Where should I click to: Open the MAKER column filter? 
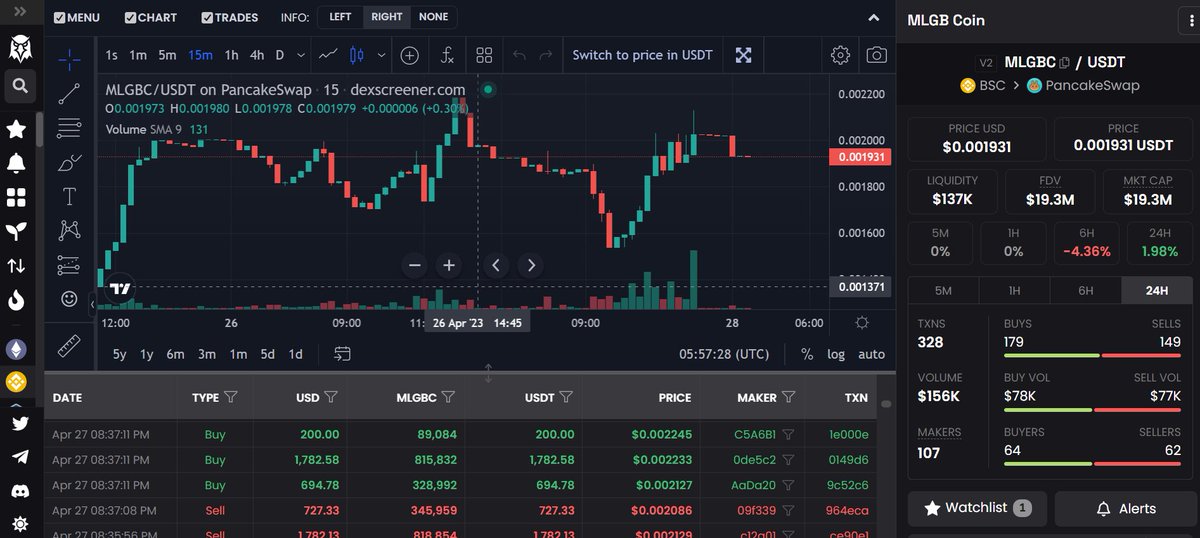click(x=789, y=397)
